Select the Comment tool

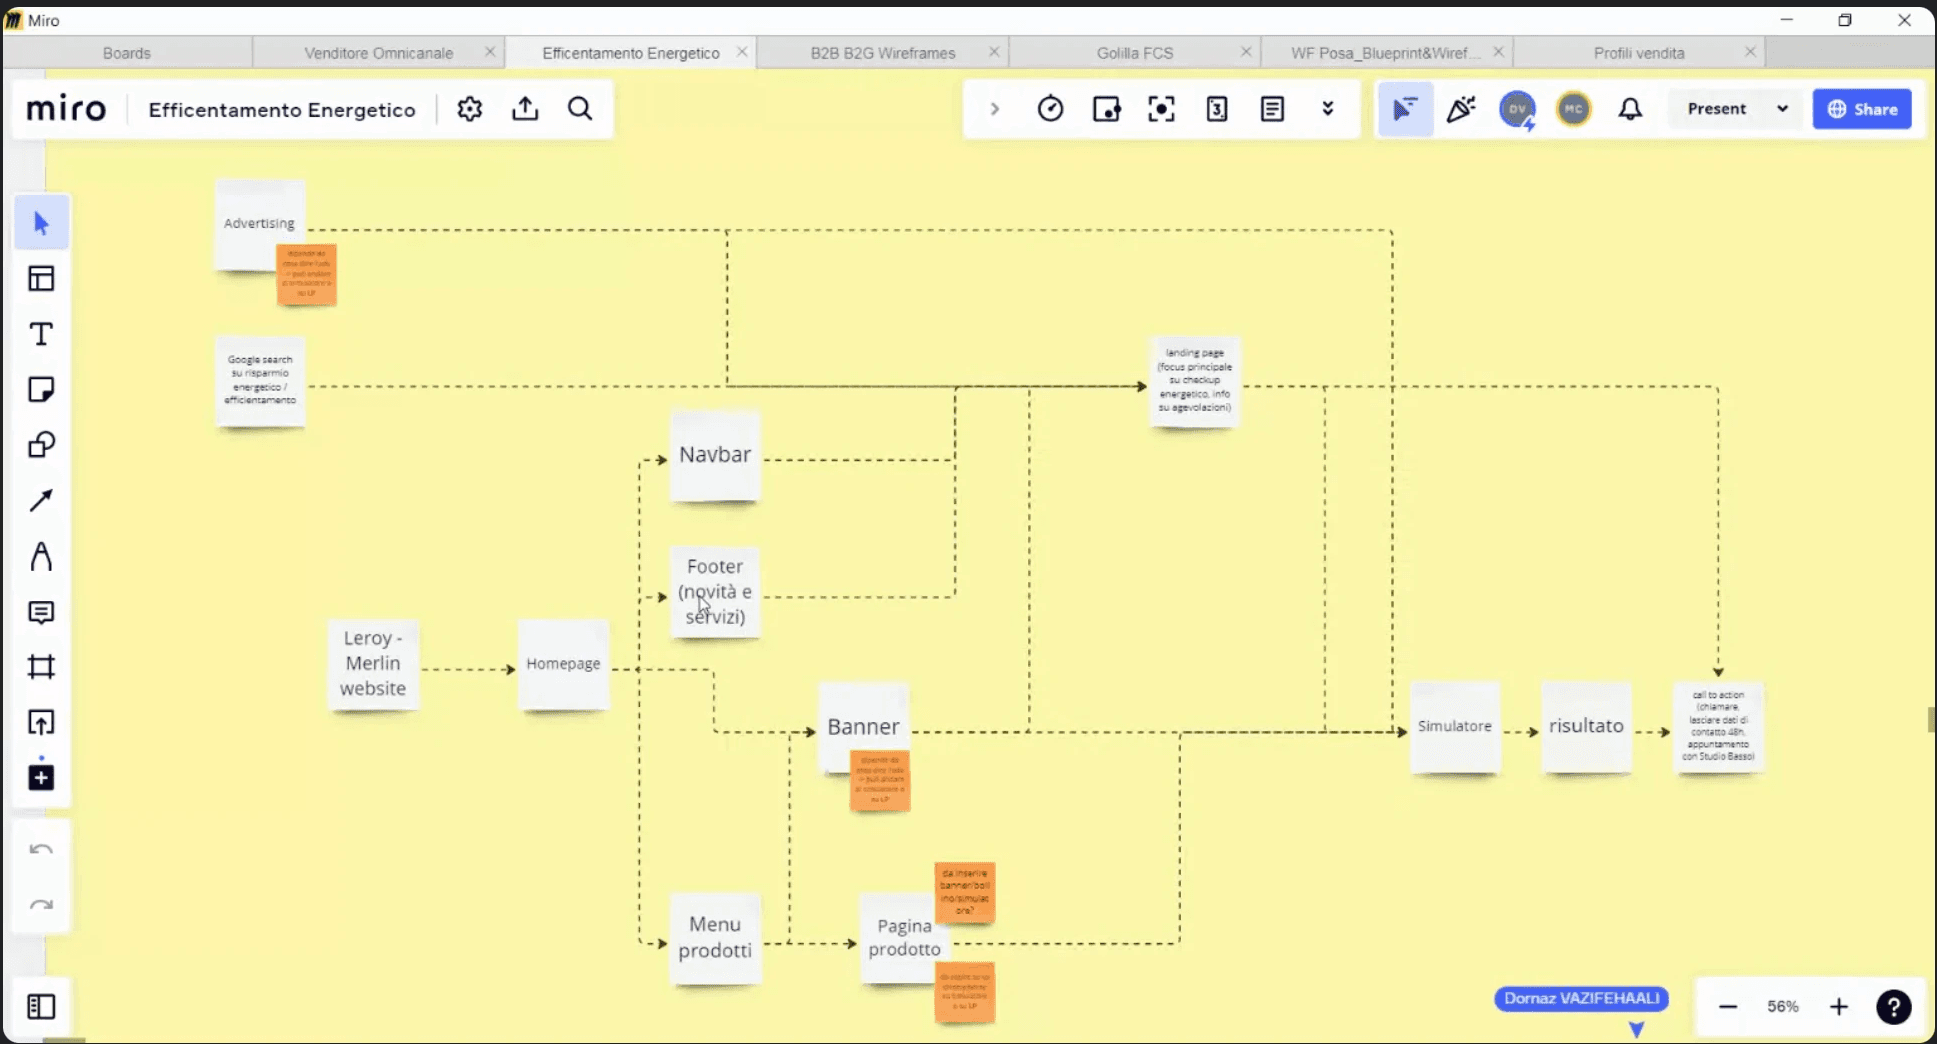41,612
